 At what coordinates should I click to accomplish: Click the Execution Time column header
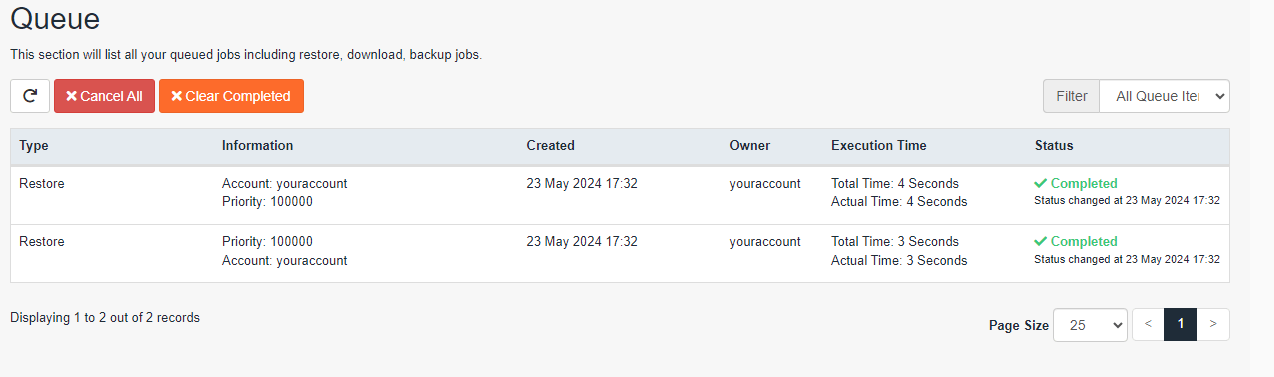(878, 145)
